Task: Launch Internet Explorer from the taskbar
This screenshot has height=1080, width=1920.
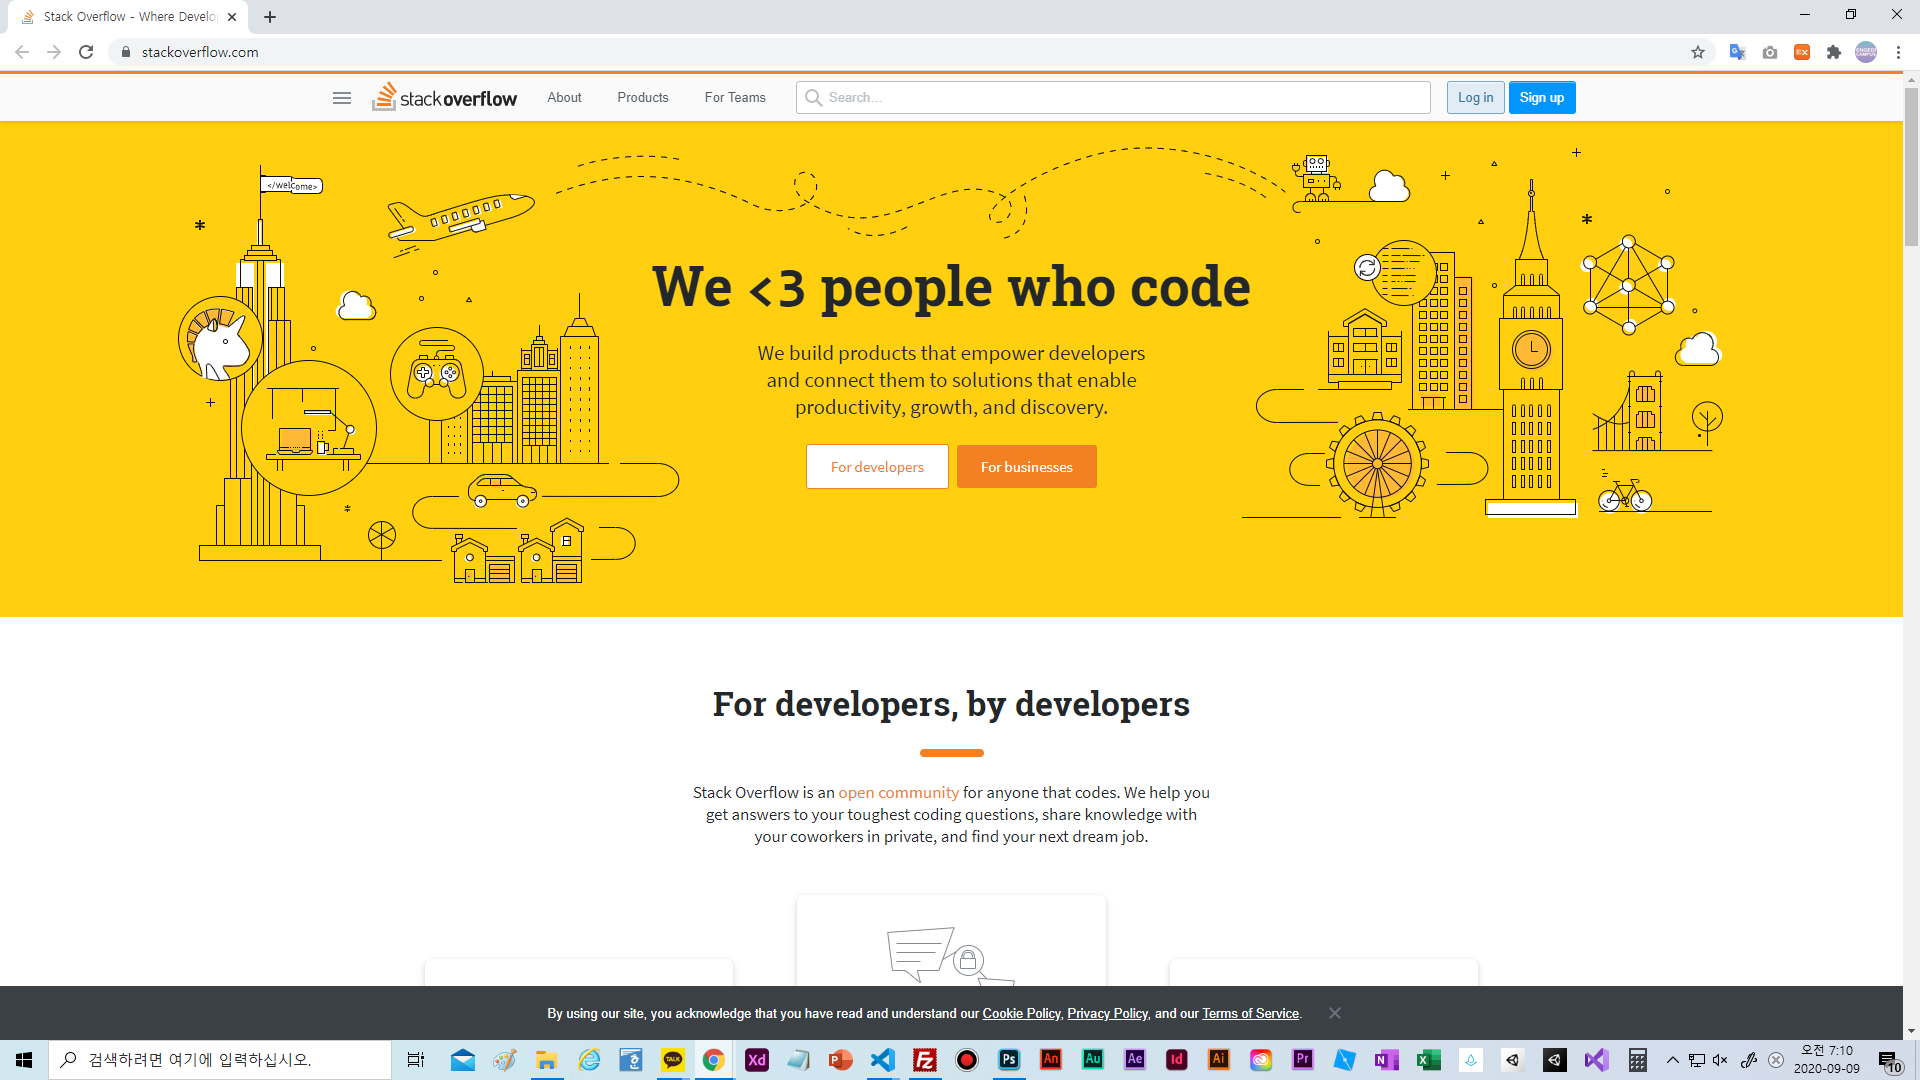Action: [x=589, y=1060]
